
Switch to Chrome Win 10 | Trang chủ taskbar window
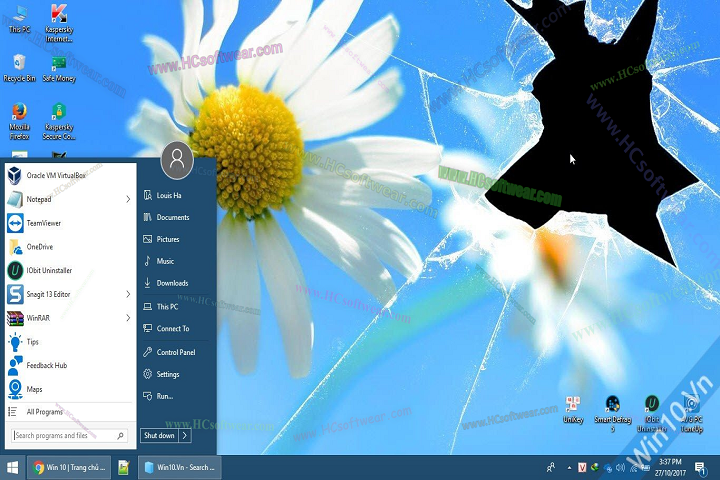point(69,468)
